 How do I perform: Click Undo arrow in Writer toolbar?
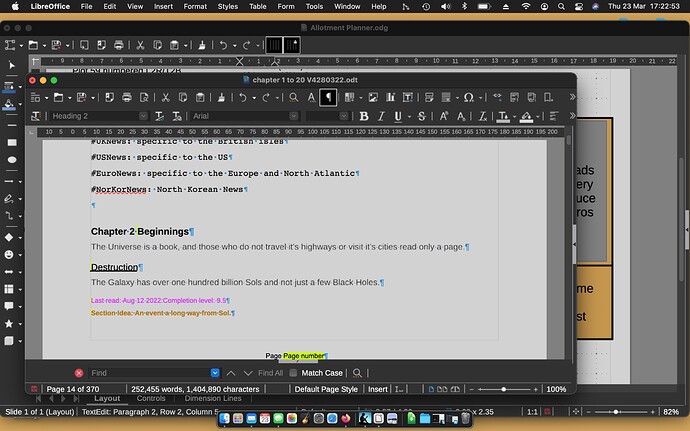point(242,98)
